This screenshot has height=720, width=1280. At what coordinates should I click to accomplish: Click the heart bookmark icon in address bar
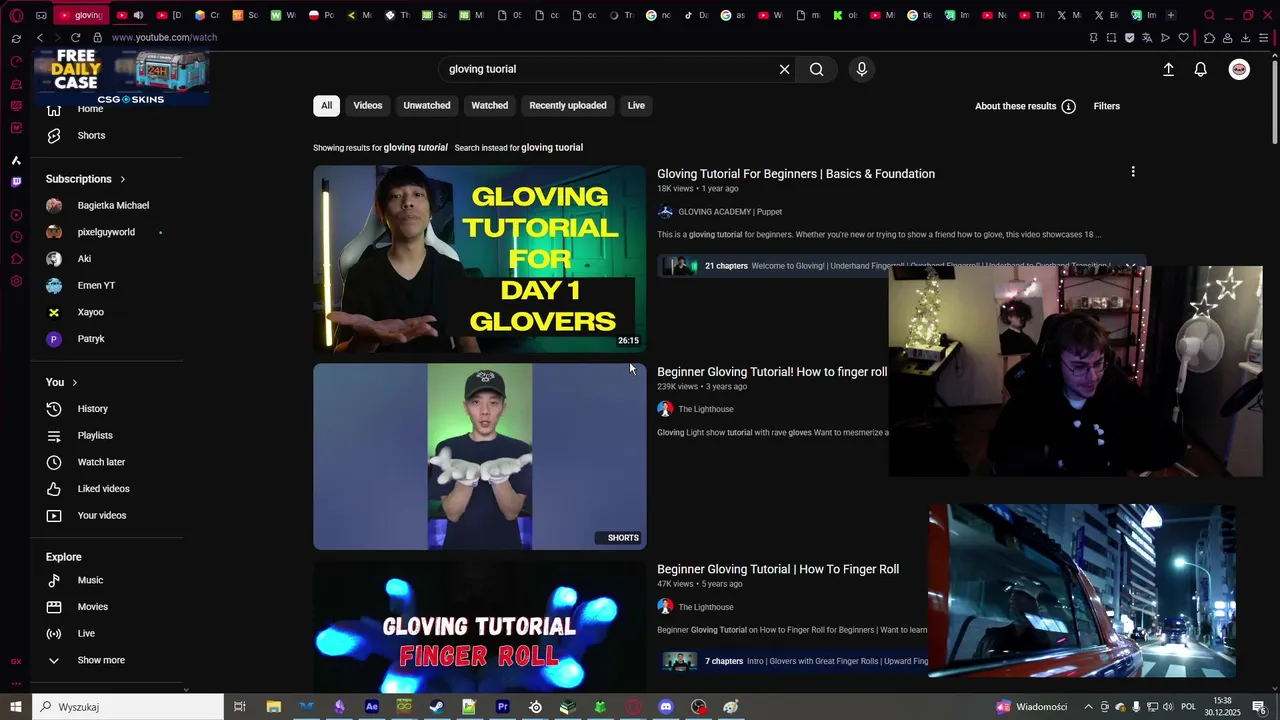tap(1184, 38)
